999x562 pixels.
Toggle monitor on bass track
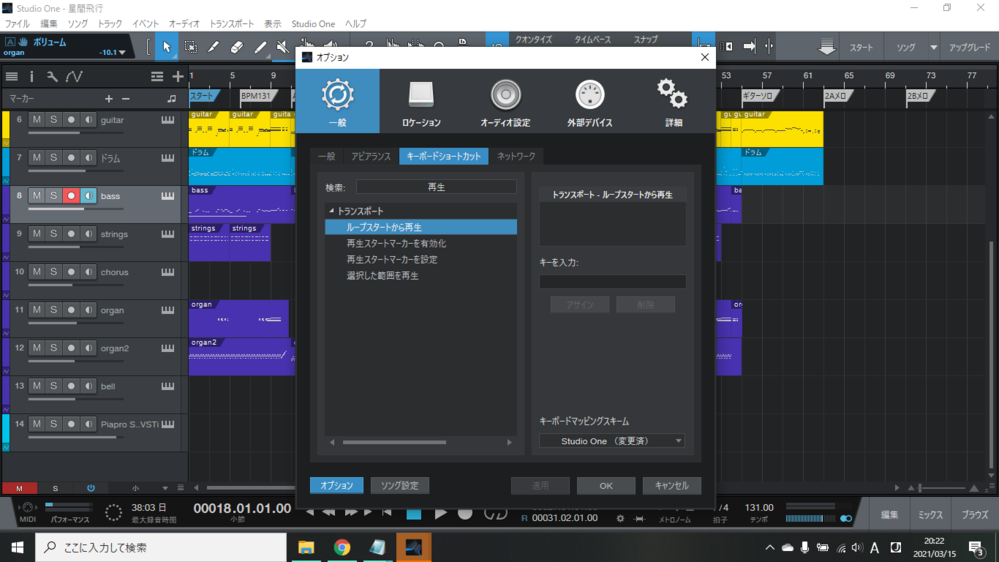click(x=89, y=196)
